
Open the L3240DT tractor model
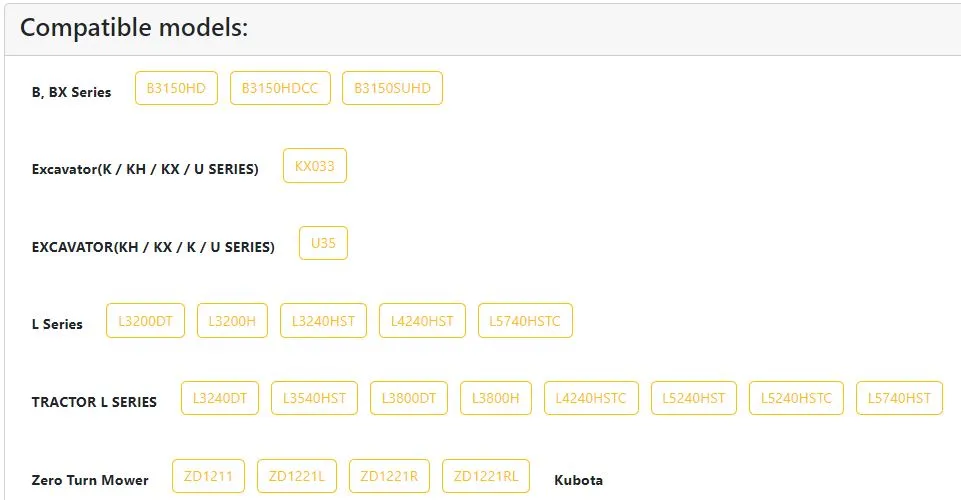[x=219, y=398]
